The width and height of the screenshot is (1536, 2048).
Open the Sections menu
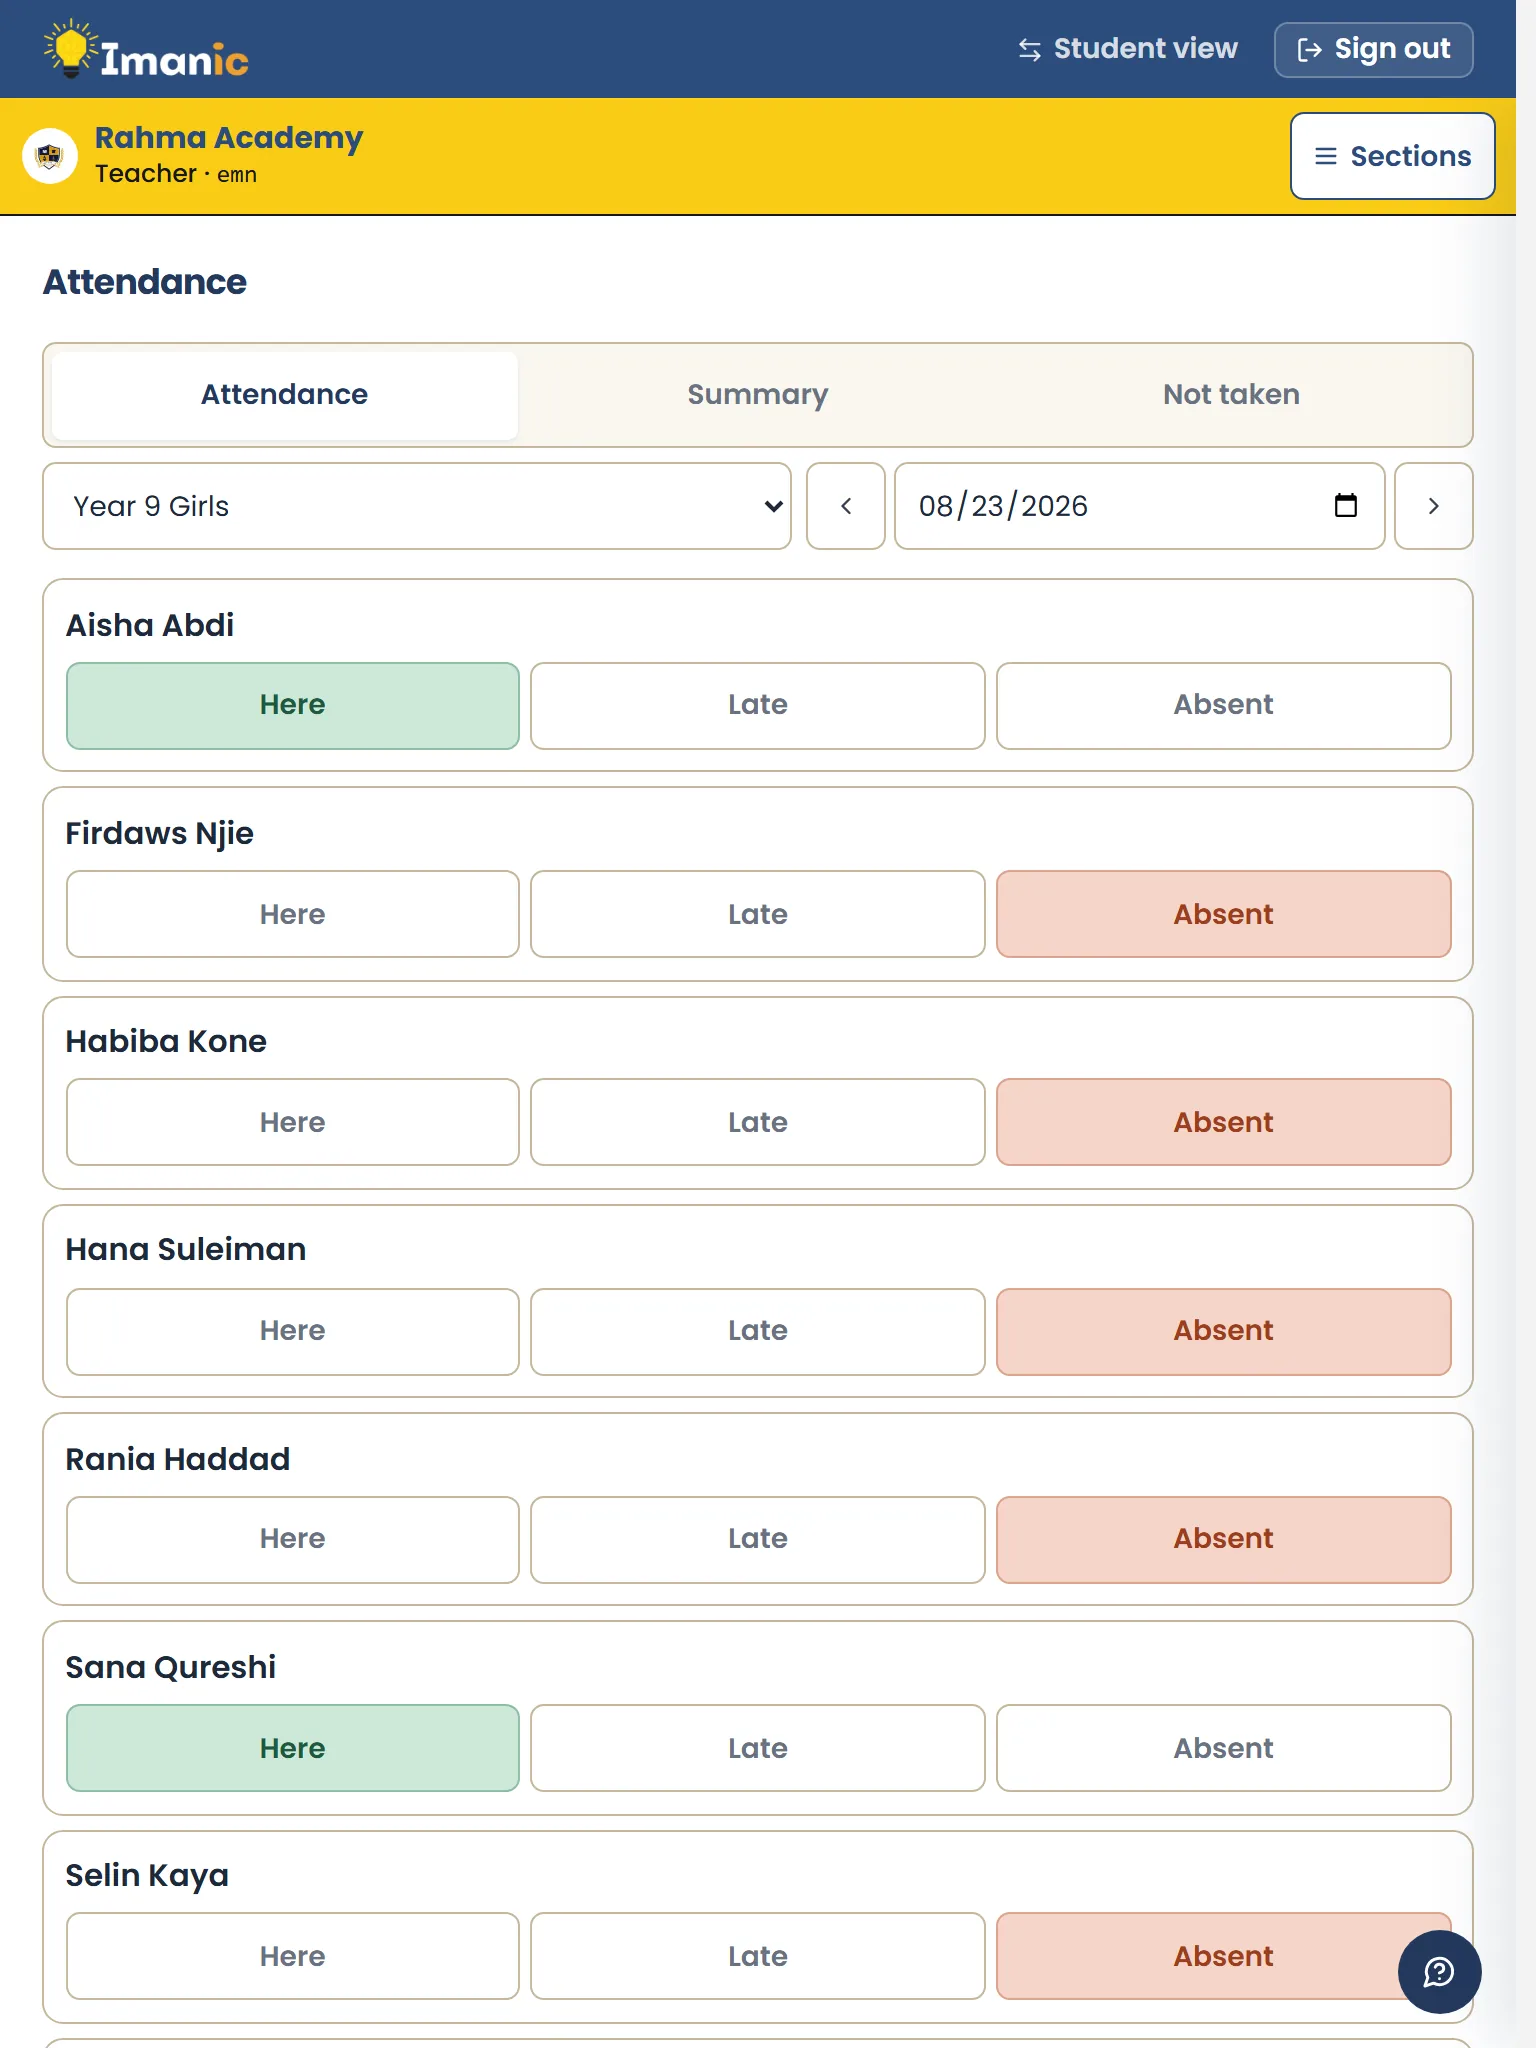coord(1393,156)
